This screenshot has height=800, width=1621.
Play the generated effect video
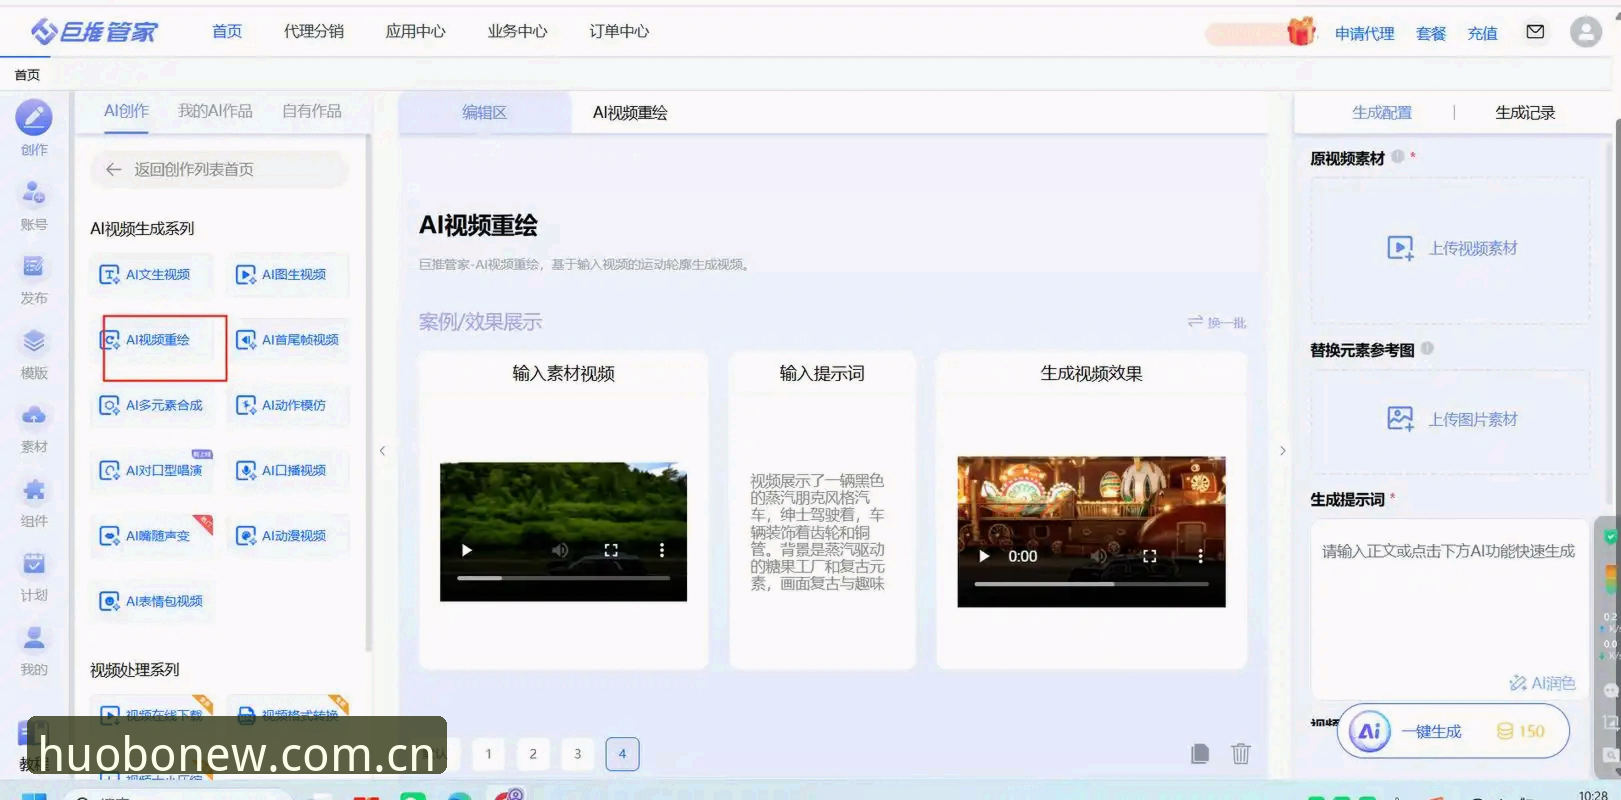pyautogui.click(x=984, y=556)
